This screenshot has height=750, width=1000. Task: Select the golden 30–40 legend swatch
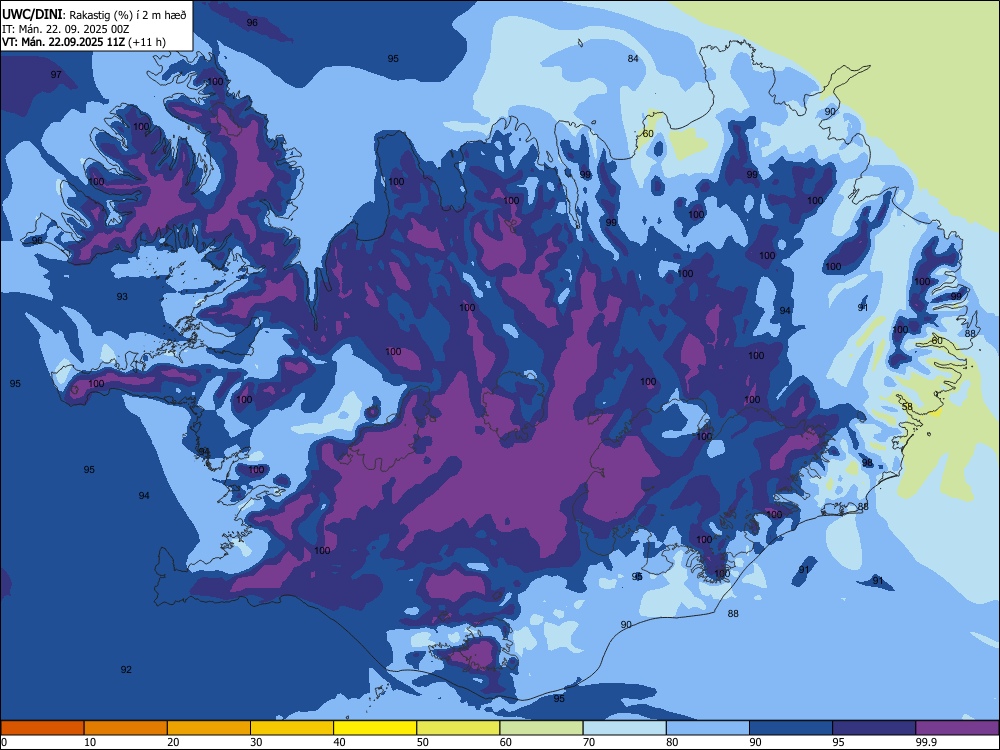(292, 728)
